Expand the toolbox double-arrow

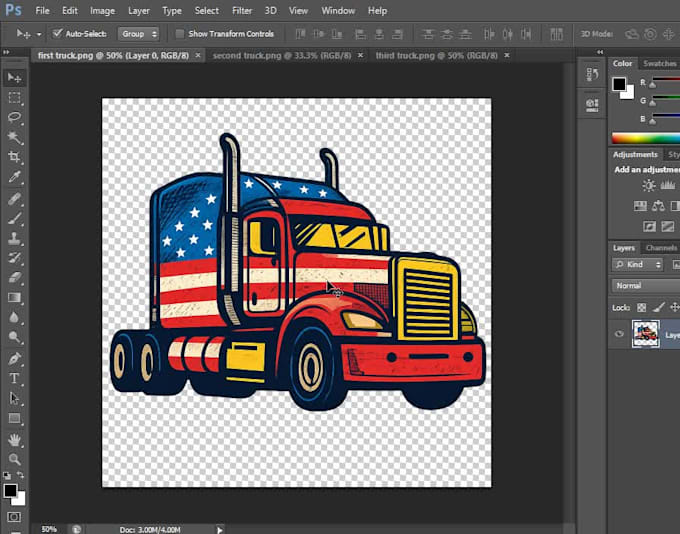click(6, 52)
